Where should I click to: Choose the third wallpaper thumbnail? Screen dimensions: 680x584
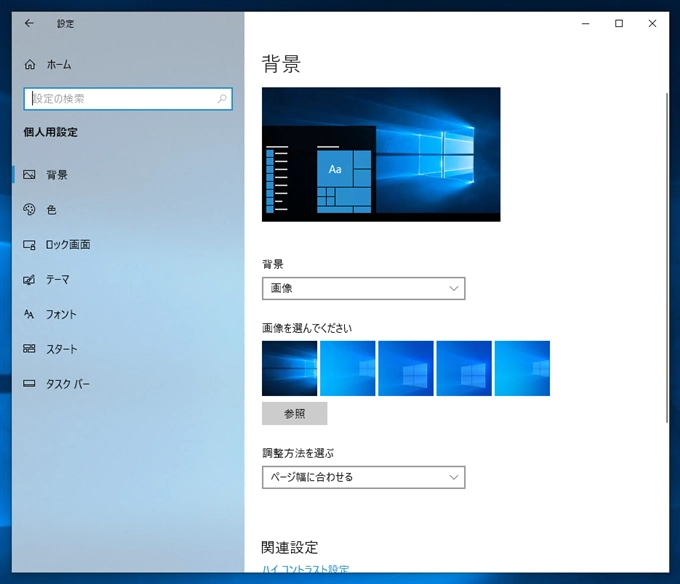coord(405,368)
